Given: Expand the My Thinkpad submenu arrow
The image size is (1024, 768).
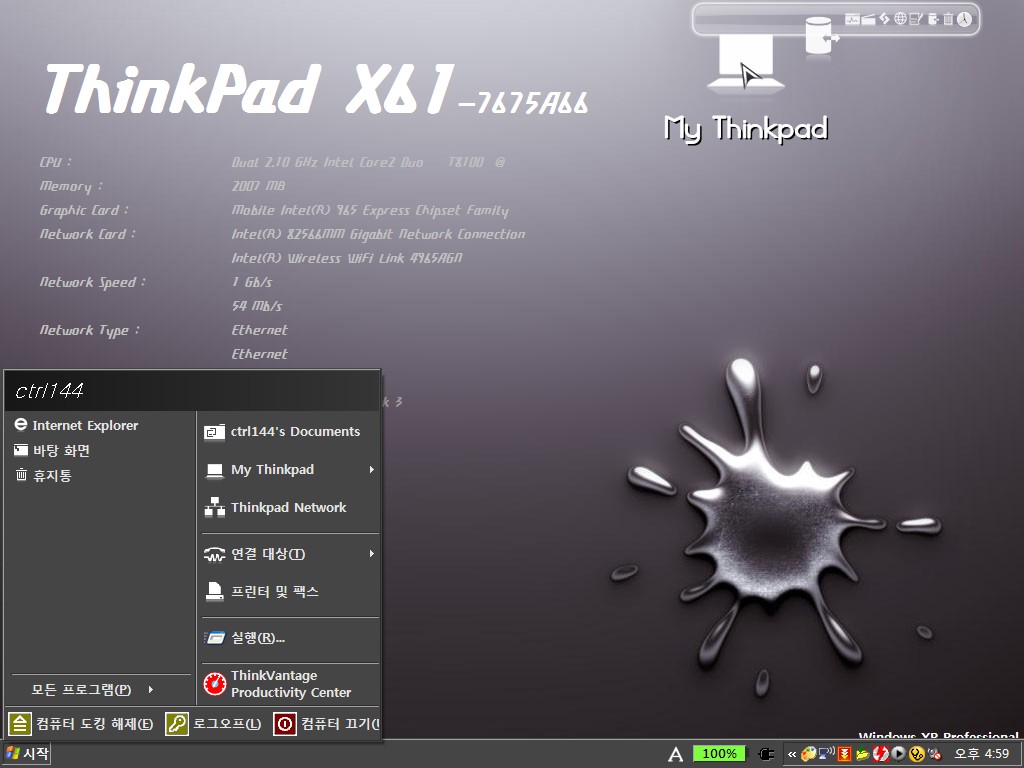Looking at the screenshot, I should coord(372,470).
